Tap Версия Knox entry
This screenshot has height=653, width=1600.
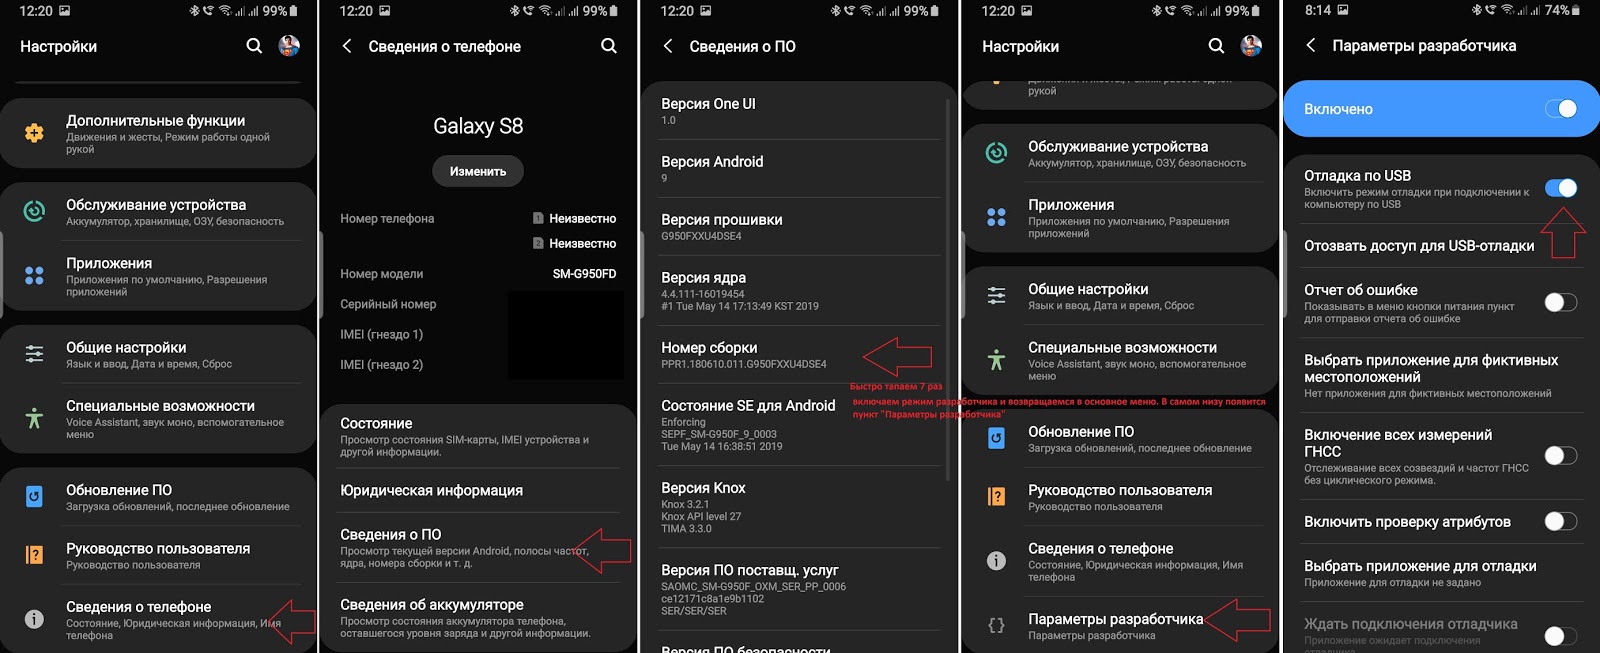(x=800, y=508)
